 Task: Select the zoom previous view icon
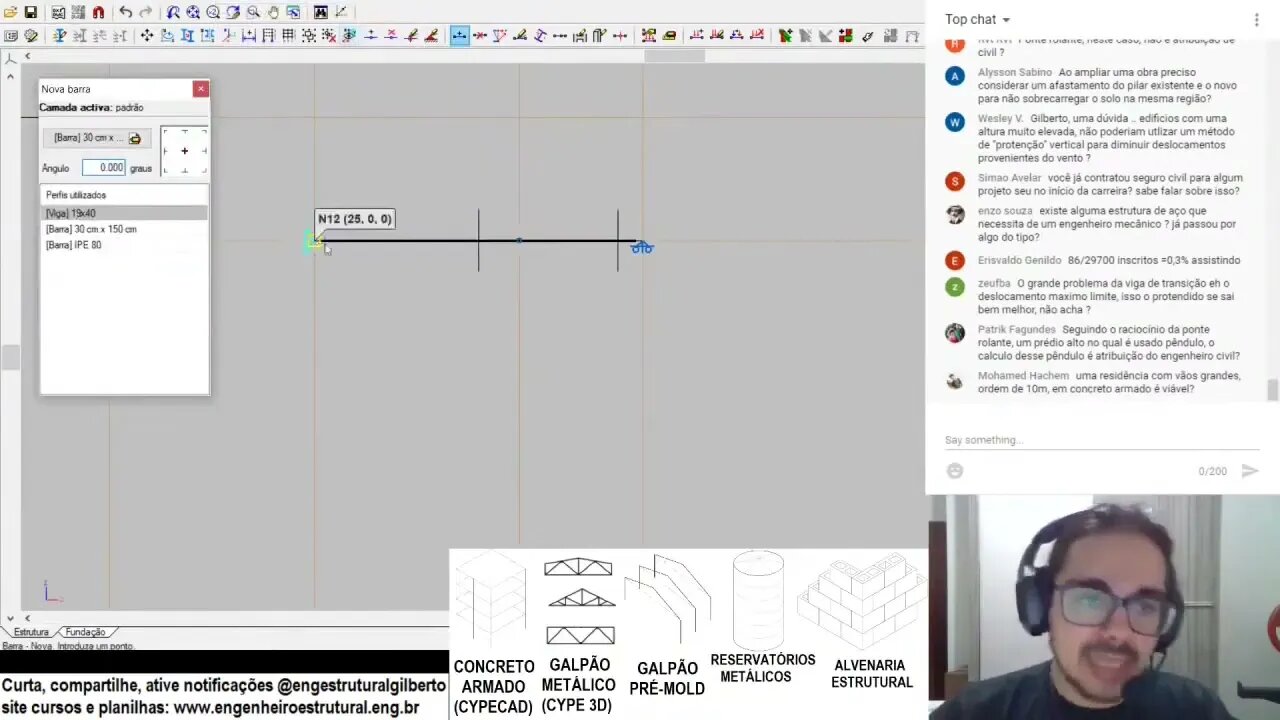(x=173, y=12)
